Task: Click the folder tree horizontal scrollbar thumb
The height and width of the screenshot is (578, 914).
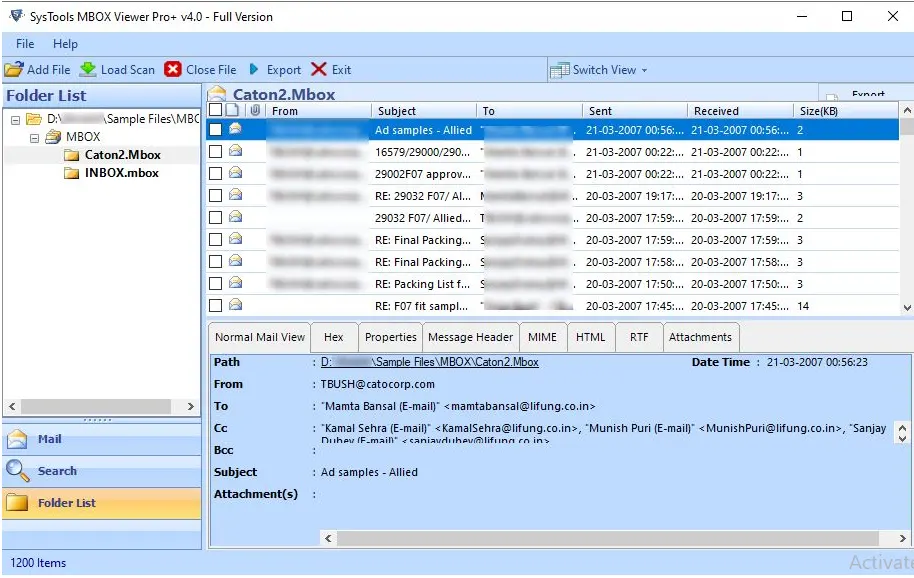Action: click(x=96, y=406)
